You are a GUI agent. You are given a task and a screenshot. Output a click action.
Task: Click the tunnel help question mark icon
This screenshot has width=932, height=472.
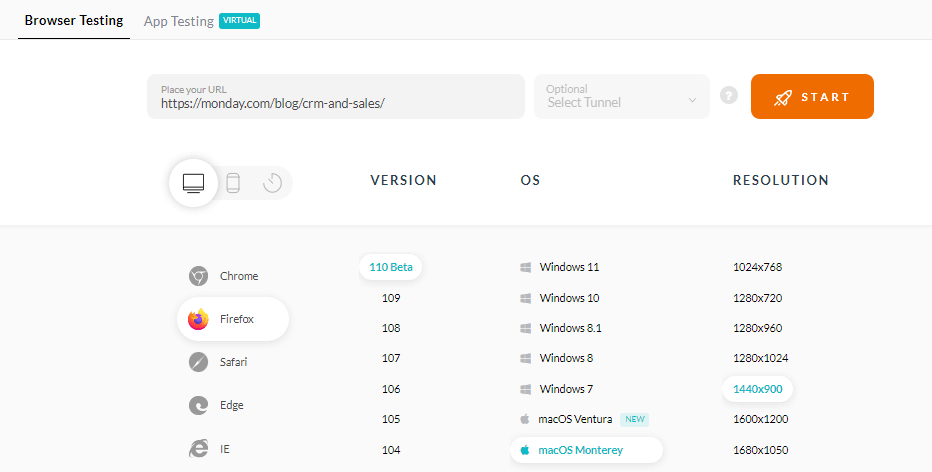[729, 96]
